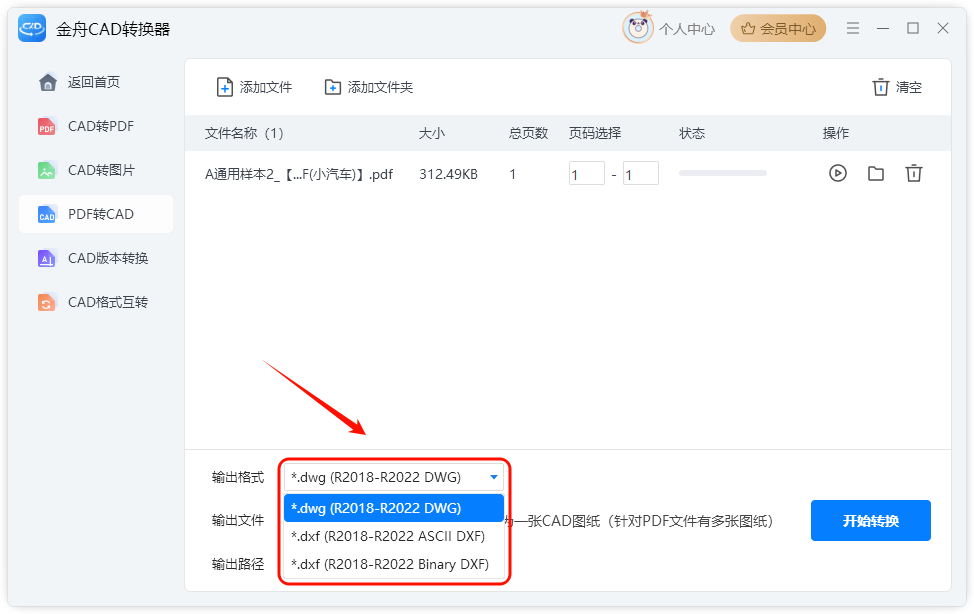The height and width of the screenshot is (614, 974).
Task: Click the add-folder plus icon
Action: [x=333, y=87]
